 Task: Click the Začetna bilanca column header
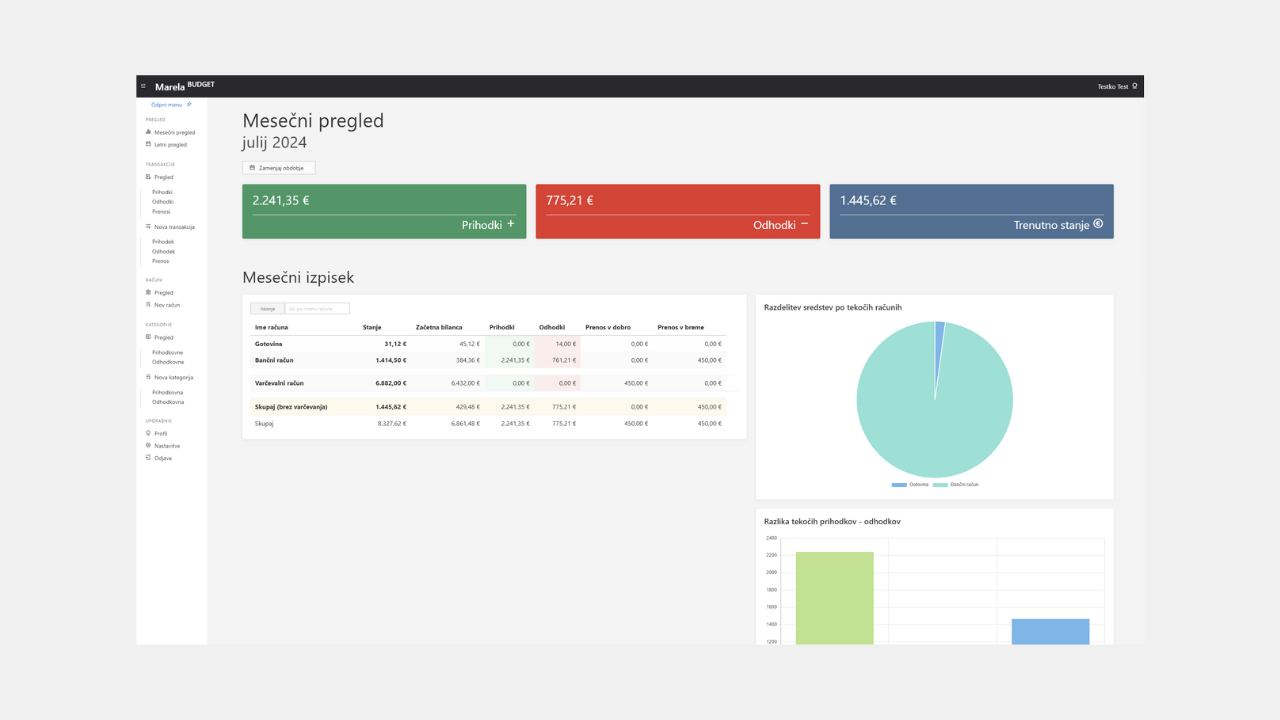(439, 327)
